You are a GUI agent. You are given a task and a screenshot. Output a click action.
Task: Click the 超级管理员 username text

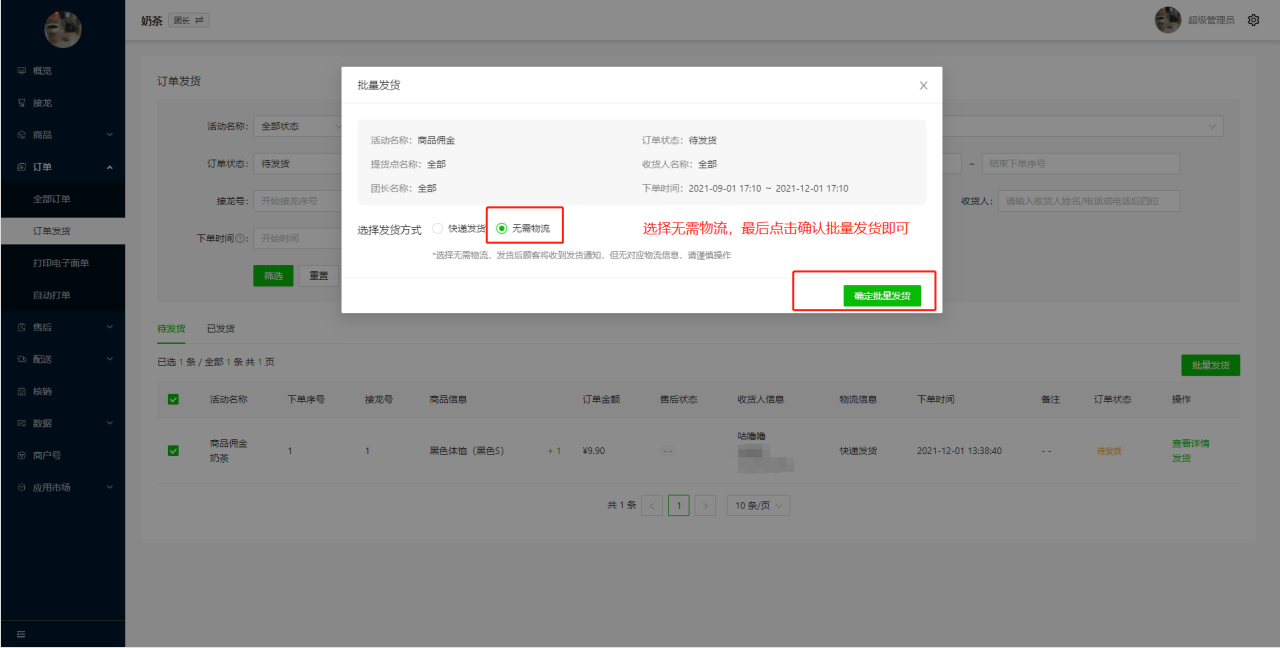pyautogui.click(x=1211, y=20)
